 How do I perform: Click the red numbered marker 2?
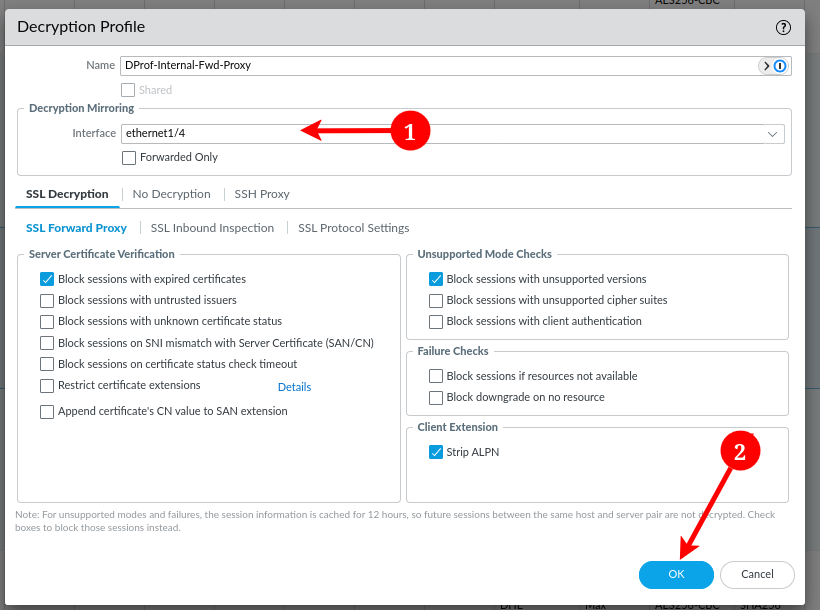coord(740,451)
